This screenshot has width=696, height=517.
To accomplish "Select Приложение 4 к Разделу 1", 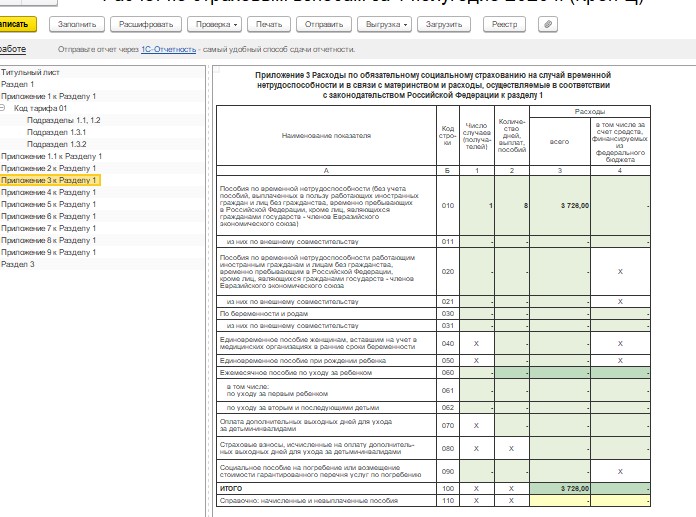I will coord(48,192).
